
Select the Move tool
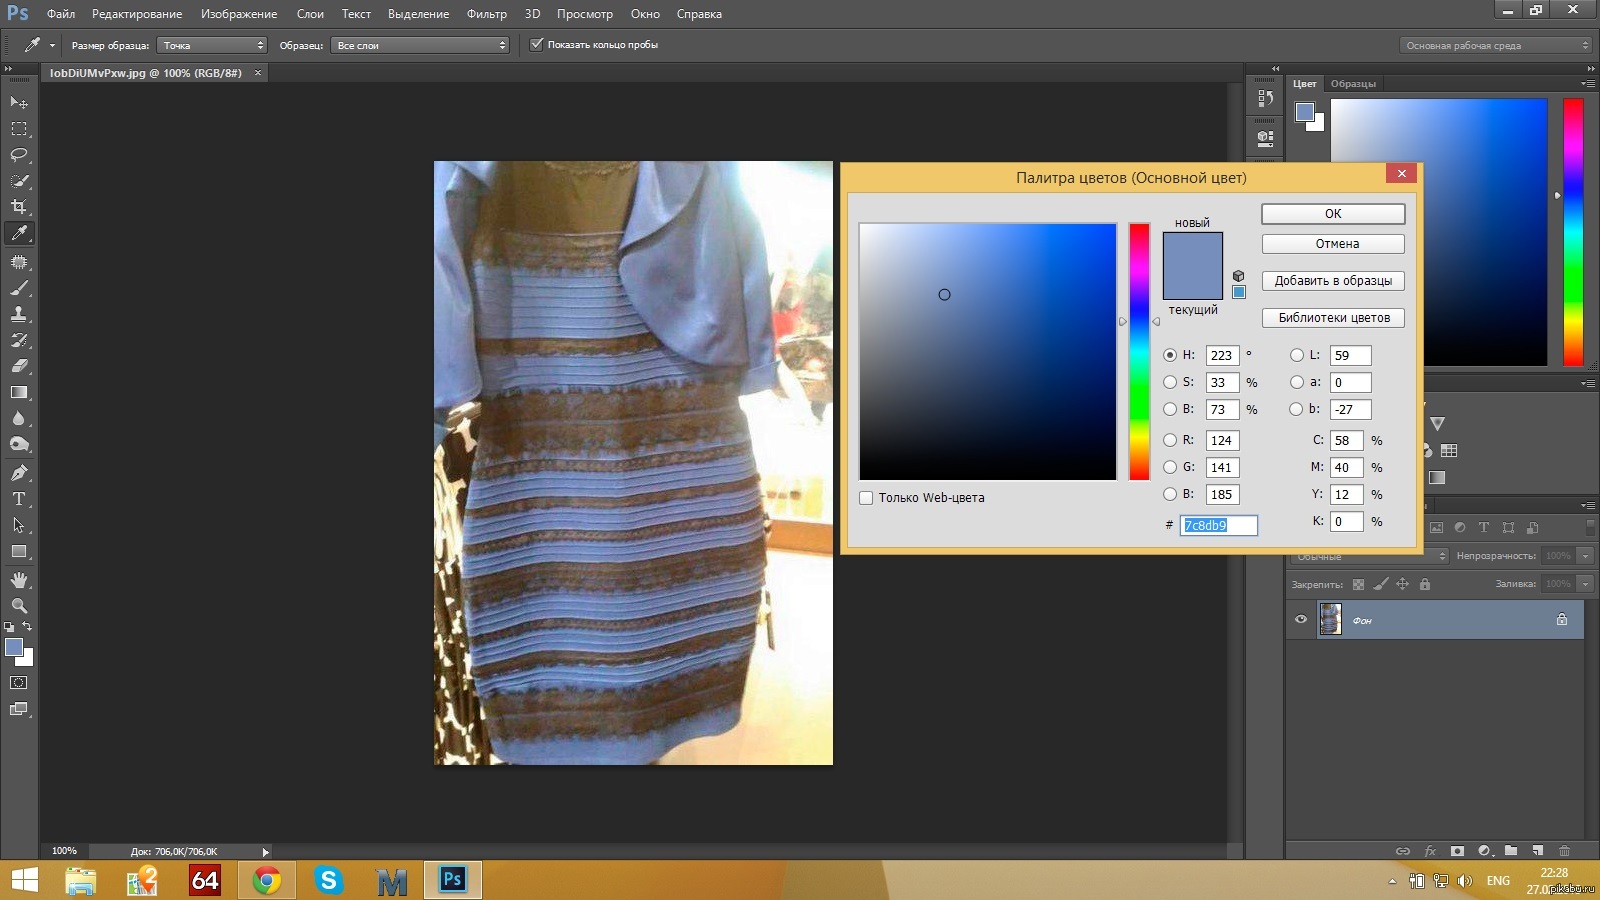(19, 102)
